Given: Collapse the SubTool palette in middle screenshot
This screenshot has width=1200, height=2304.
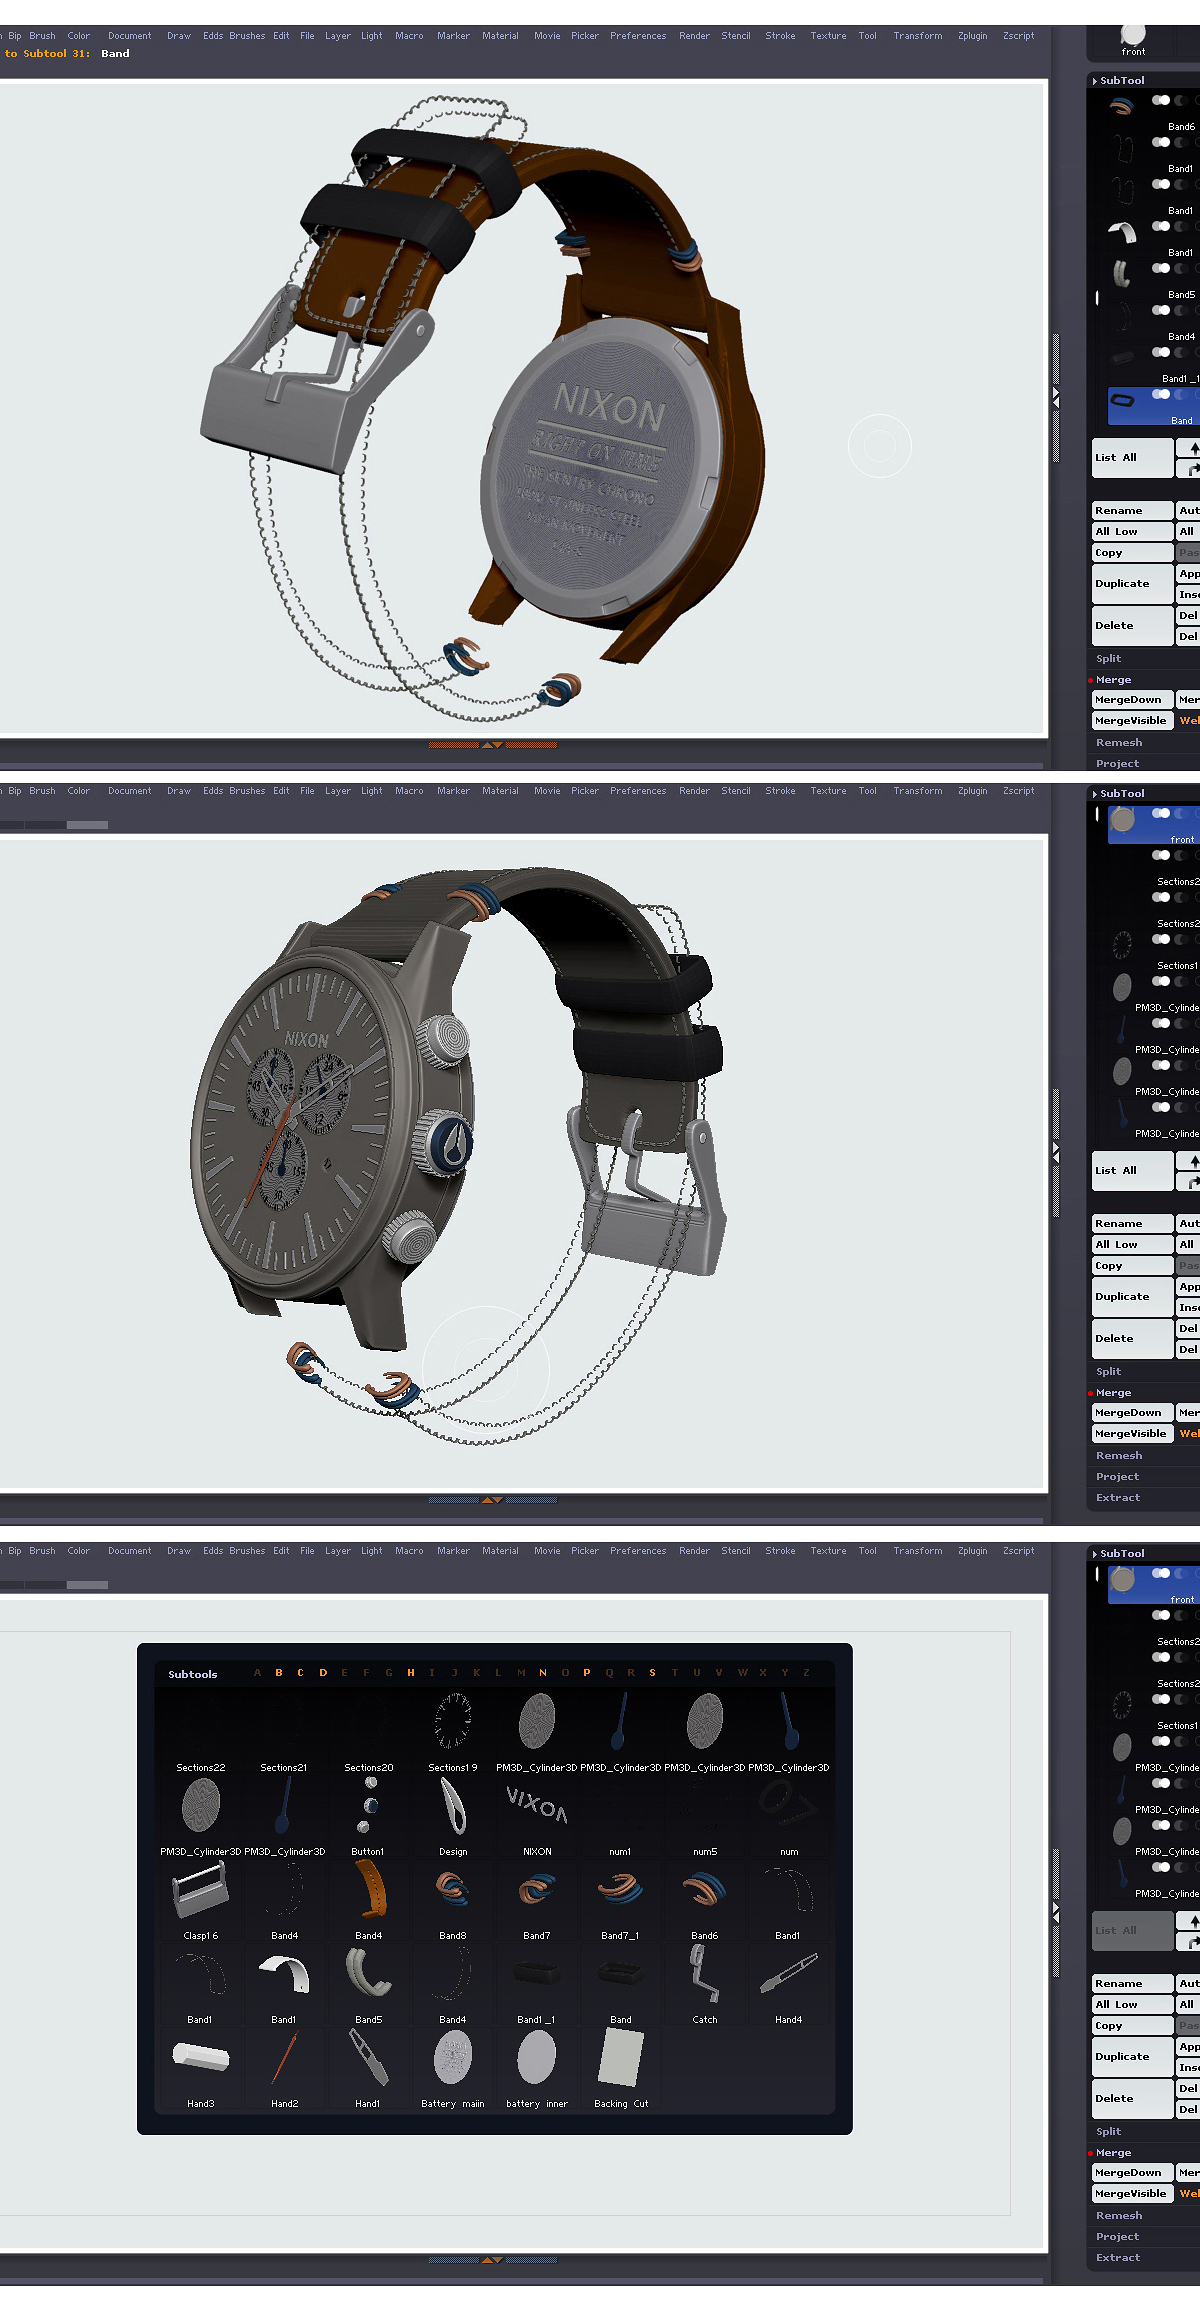Looking at the screenshot, I should coord(1118,793).
